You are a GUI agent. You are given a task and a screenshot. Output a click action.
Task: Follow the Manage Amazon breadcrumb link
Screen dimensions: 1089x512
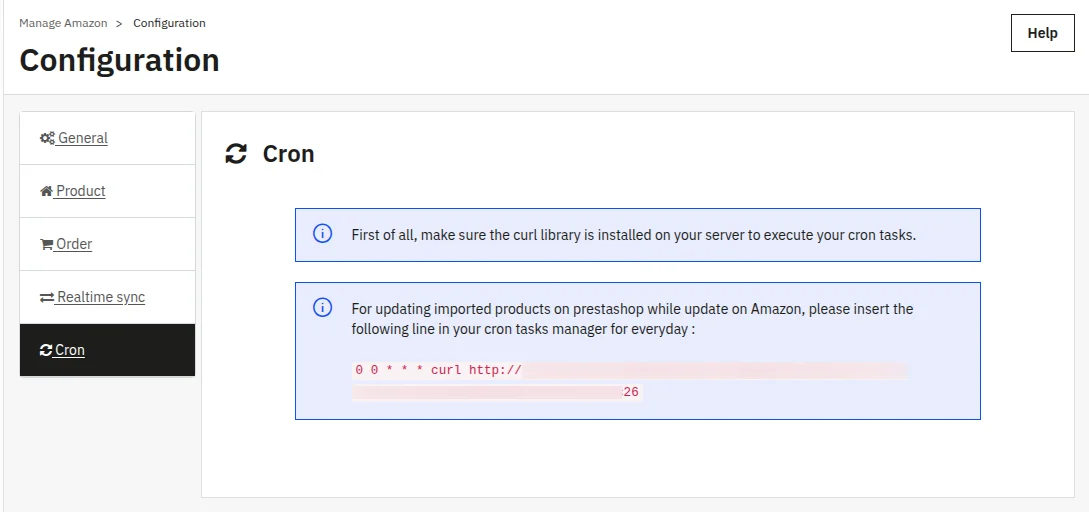(63, 23)
